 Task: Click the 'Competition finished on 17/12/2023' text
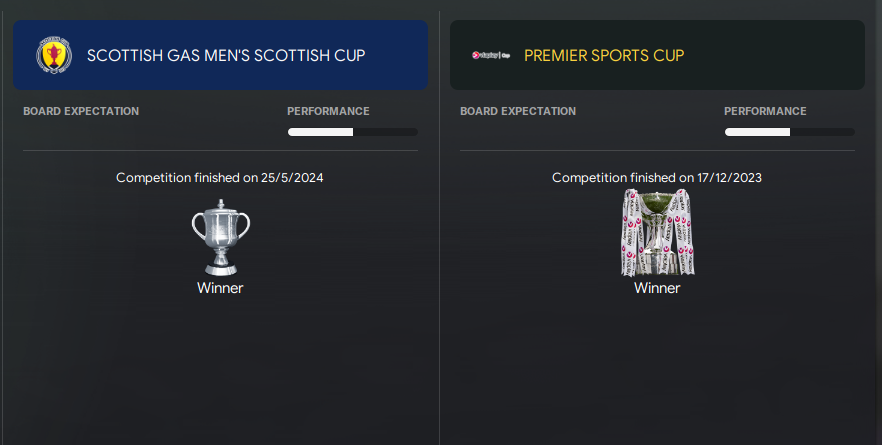coord(657,178)
